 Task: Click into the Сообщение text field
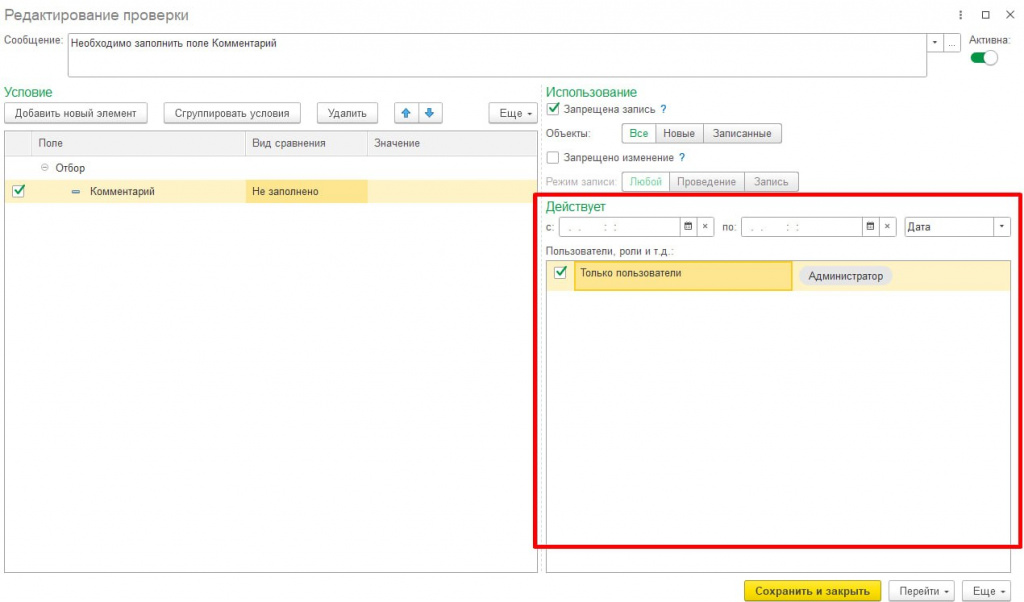(497, 55)
